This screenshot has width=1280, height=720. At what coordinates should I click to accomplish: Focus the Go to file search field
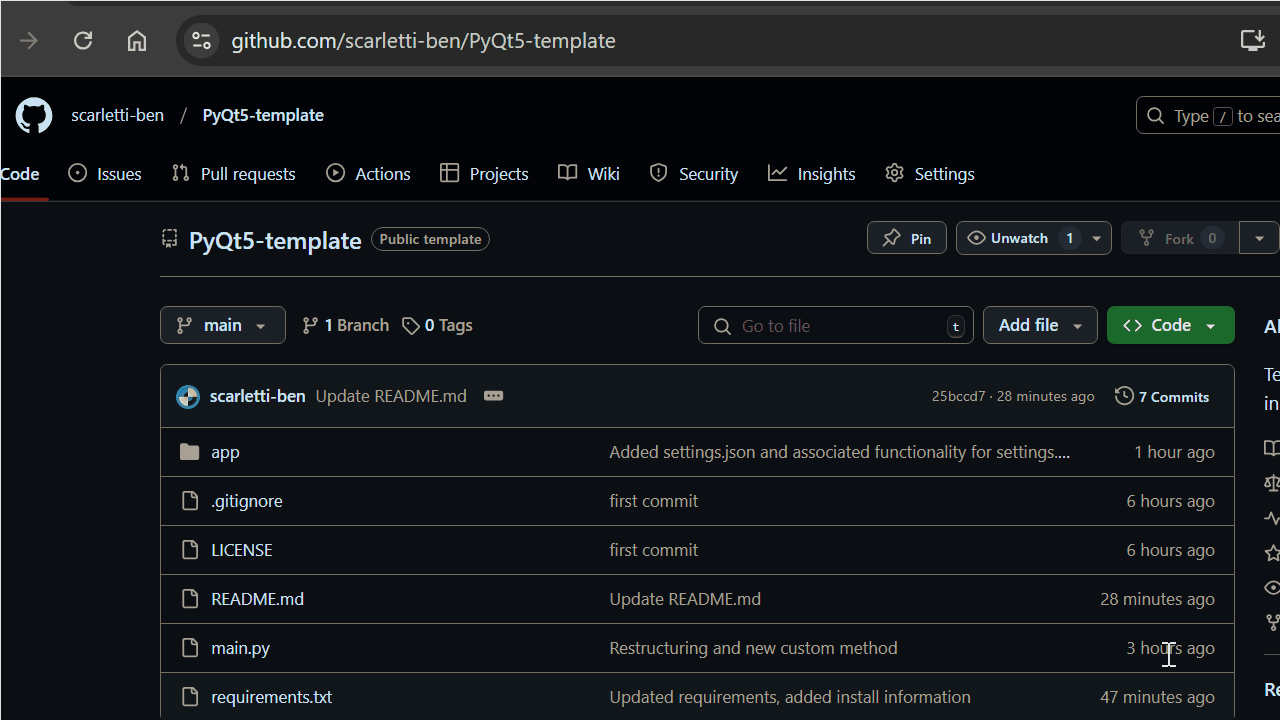point(836,326)
